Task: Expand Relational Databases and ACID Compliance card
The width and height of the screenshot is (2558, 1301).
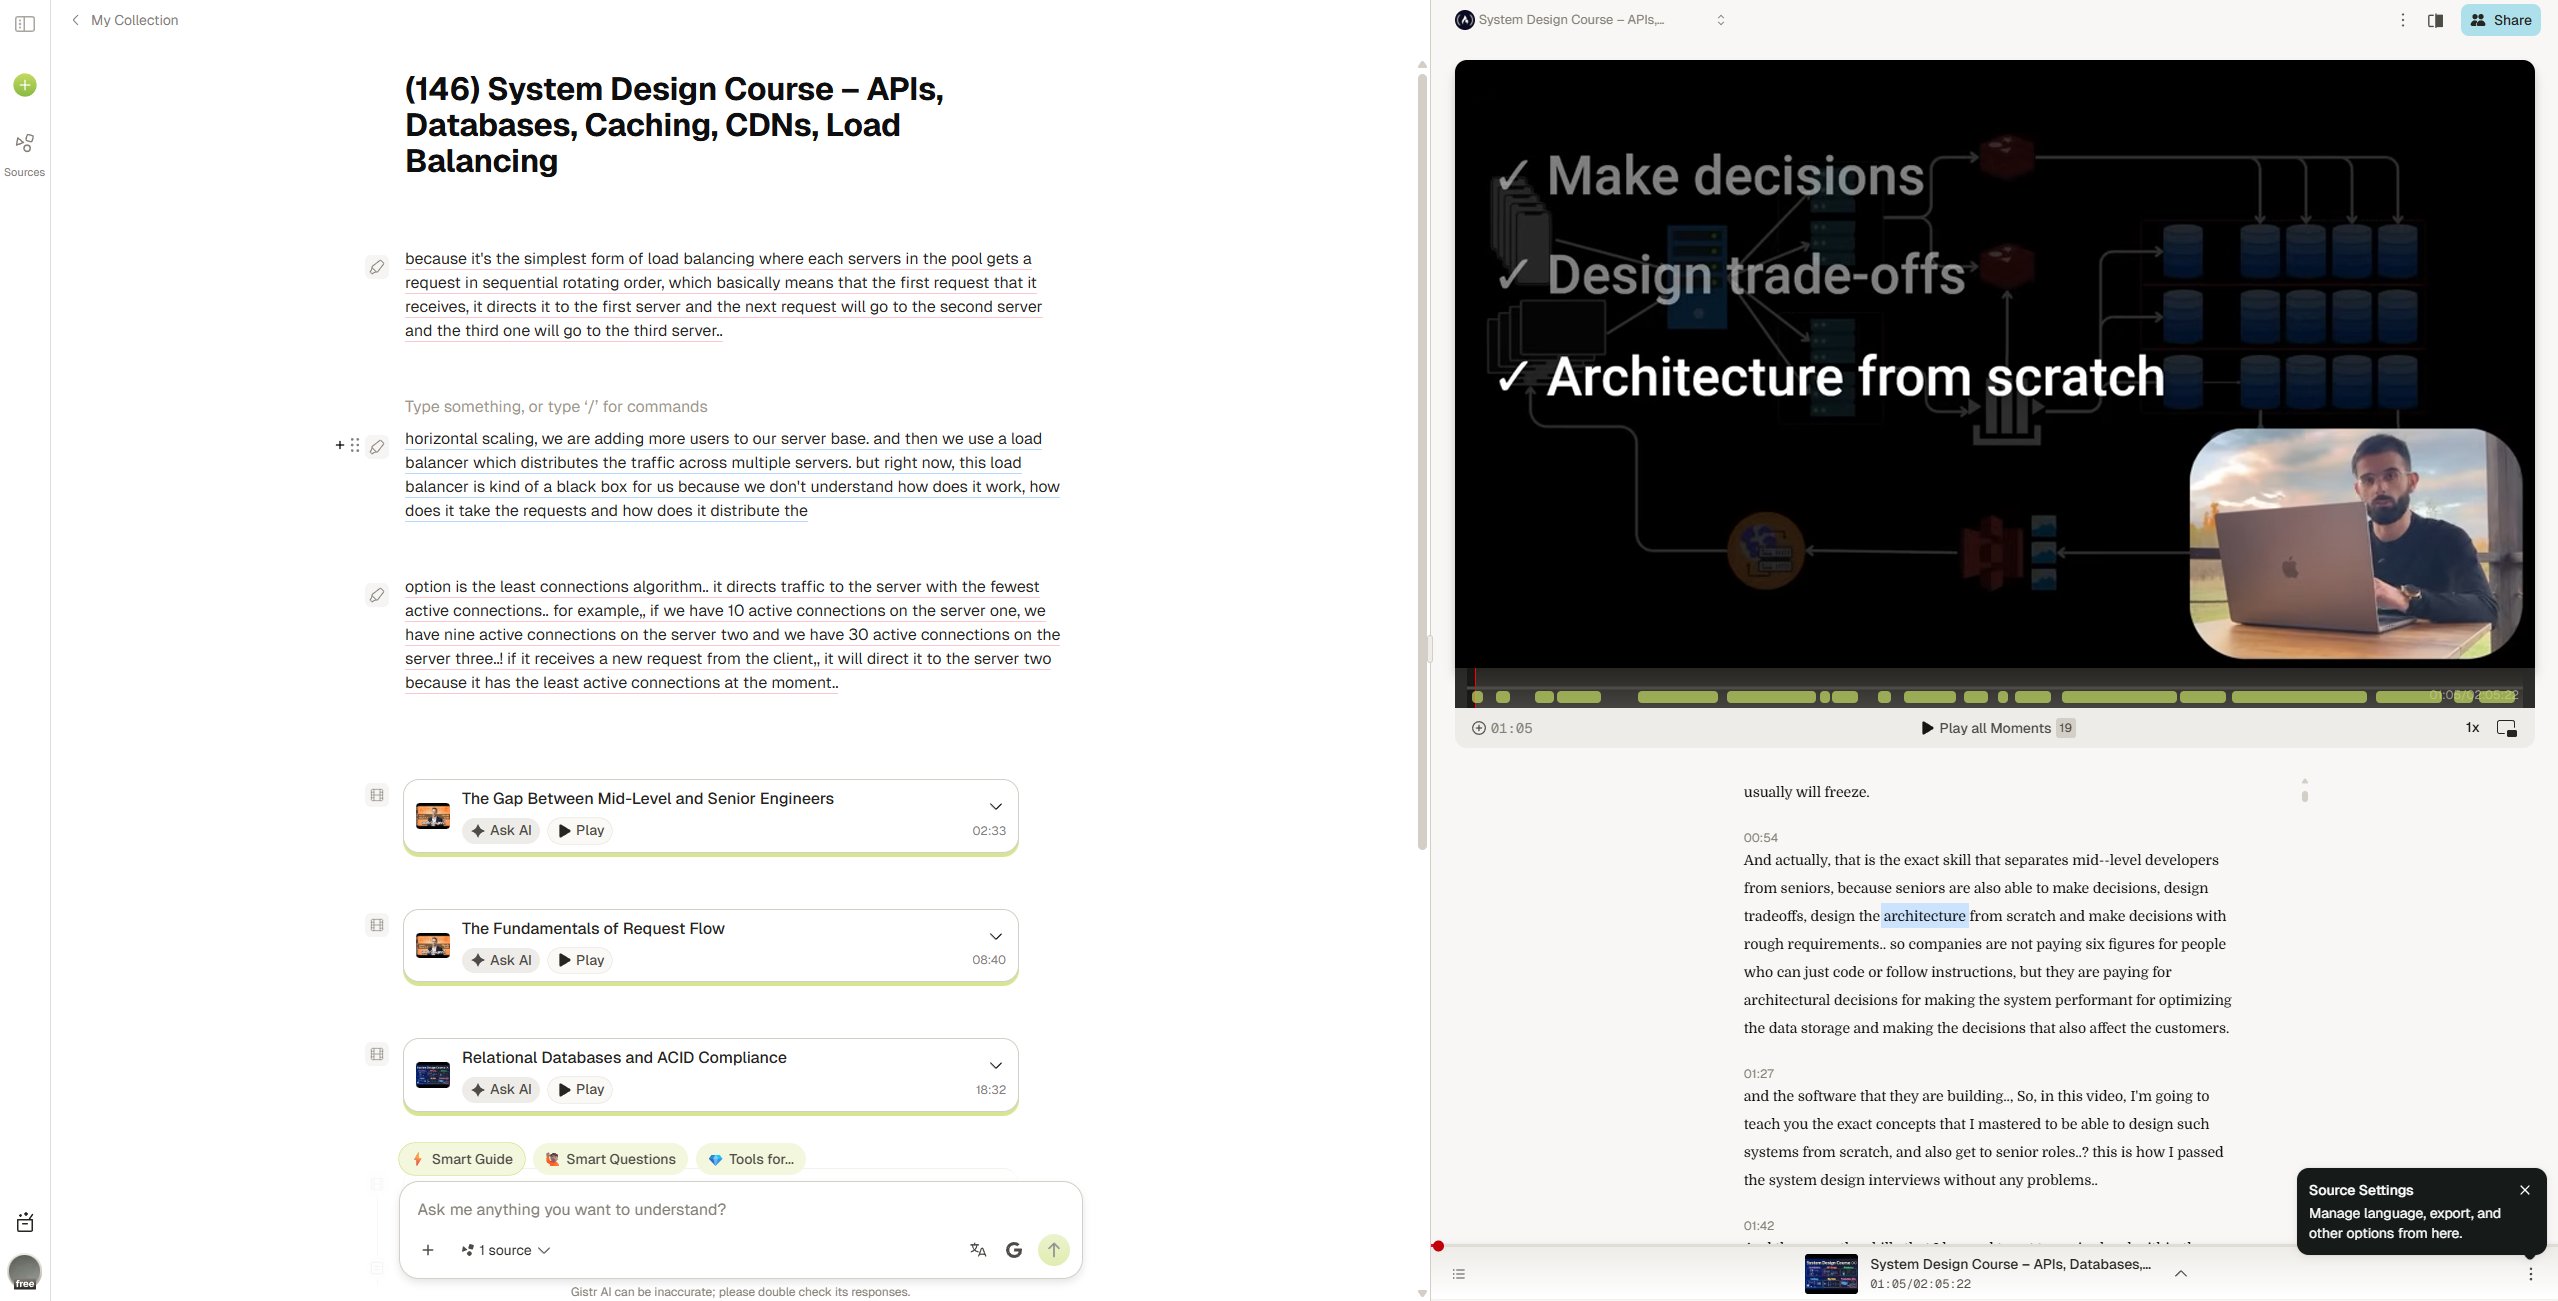Action: pos(996,1065)
